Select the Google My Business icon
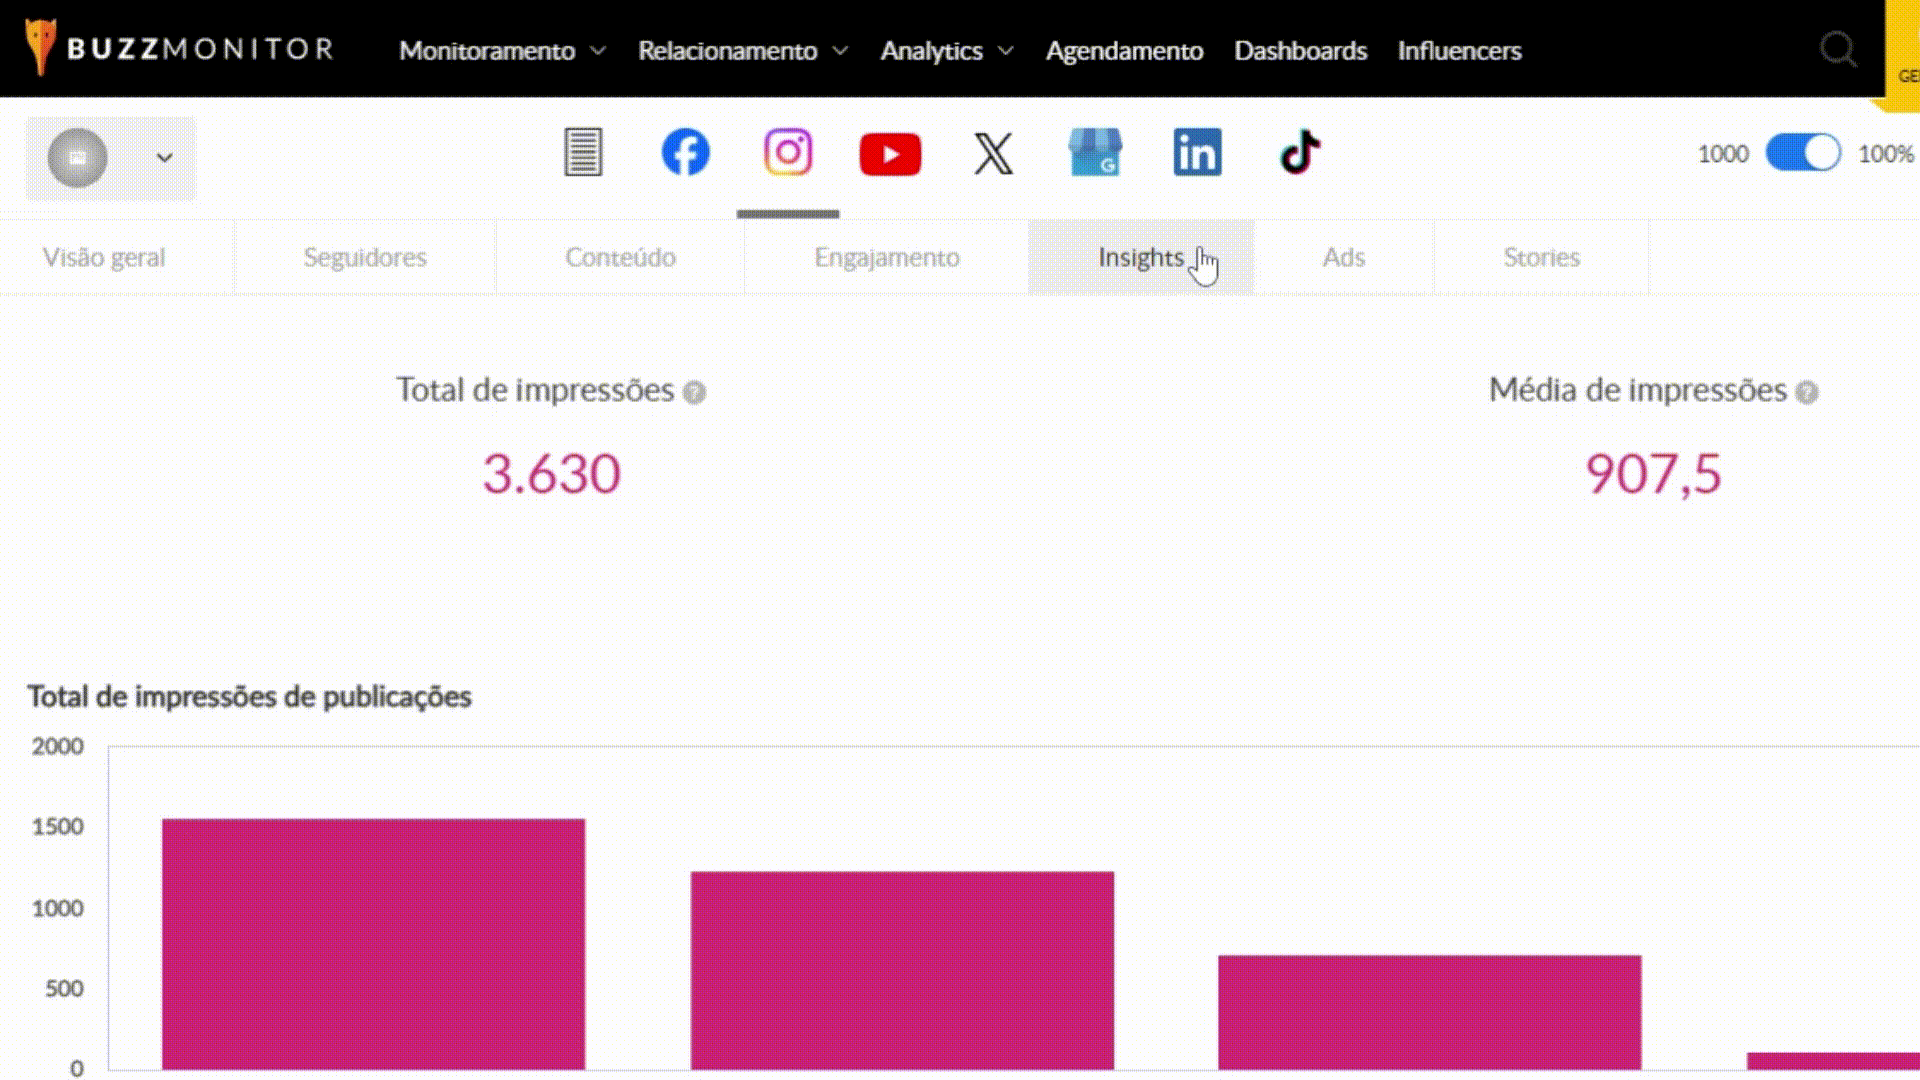The height and width of the screenshot is (1080, 1920). tap(1095, 153)
